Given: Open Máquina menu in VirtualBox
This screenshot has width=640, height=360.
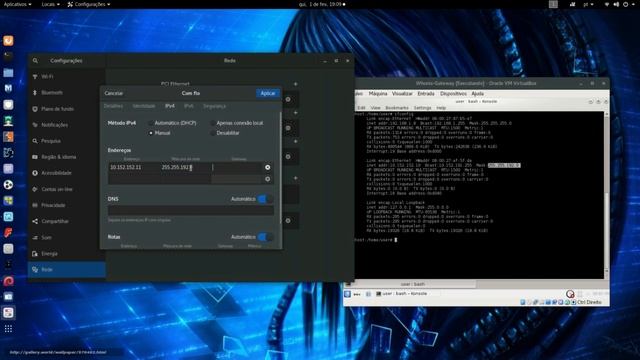Looking at the screenshot, I should tap(378, 93).
